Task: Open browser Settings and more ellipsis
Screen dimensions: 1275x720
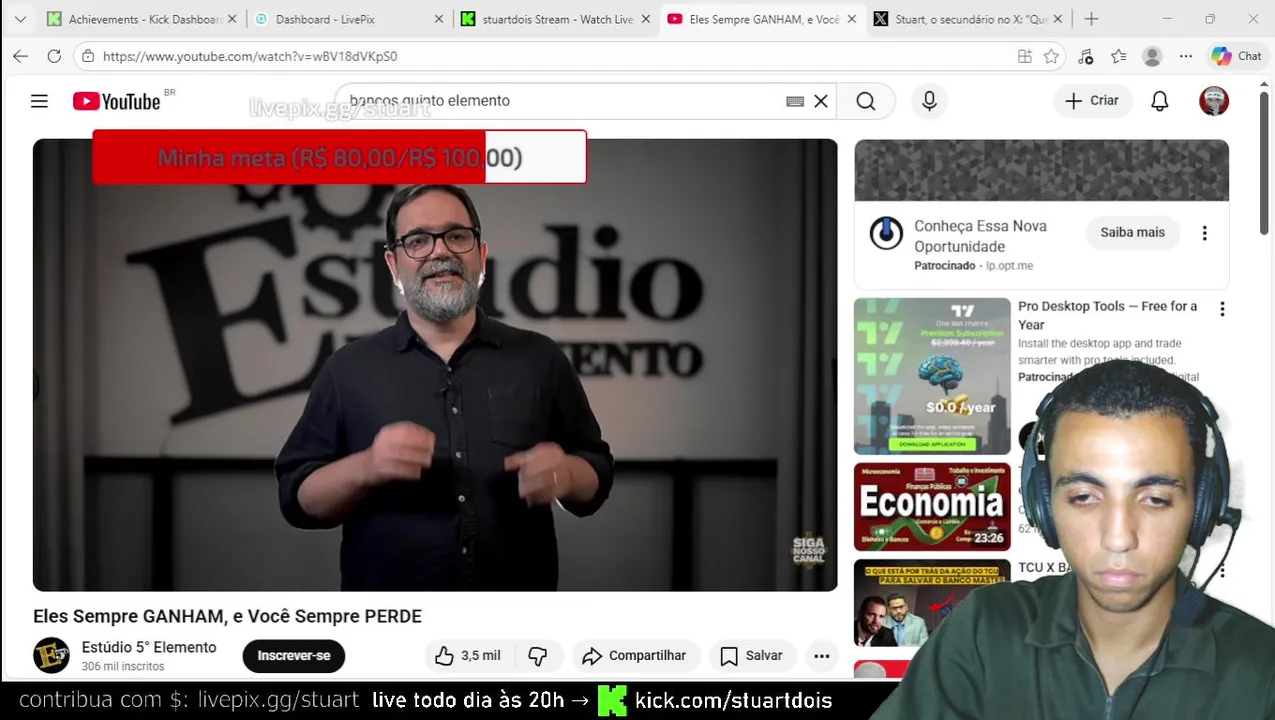Action: [1186, 57]
